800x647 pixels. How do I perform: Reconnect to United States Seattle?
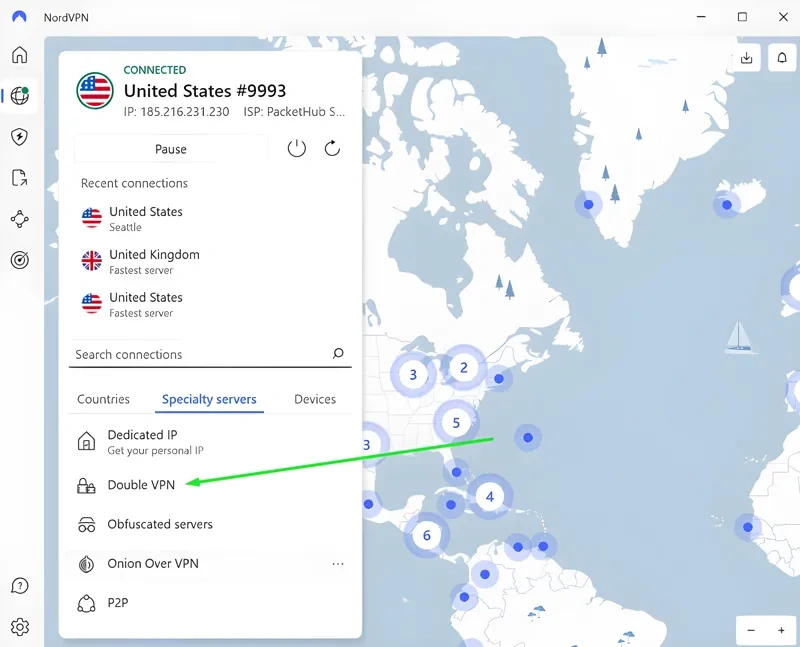(x=210, y=218)
